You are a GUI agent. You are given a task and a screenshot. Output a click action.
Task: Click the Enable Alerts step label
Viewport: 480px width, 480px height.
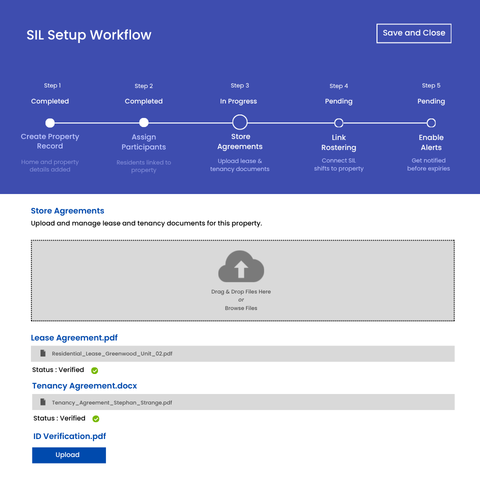(431, 142)
